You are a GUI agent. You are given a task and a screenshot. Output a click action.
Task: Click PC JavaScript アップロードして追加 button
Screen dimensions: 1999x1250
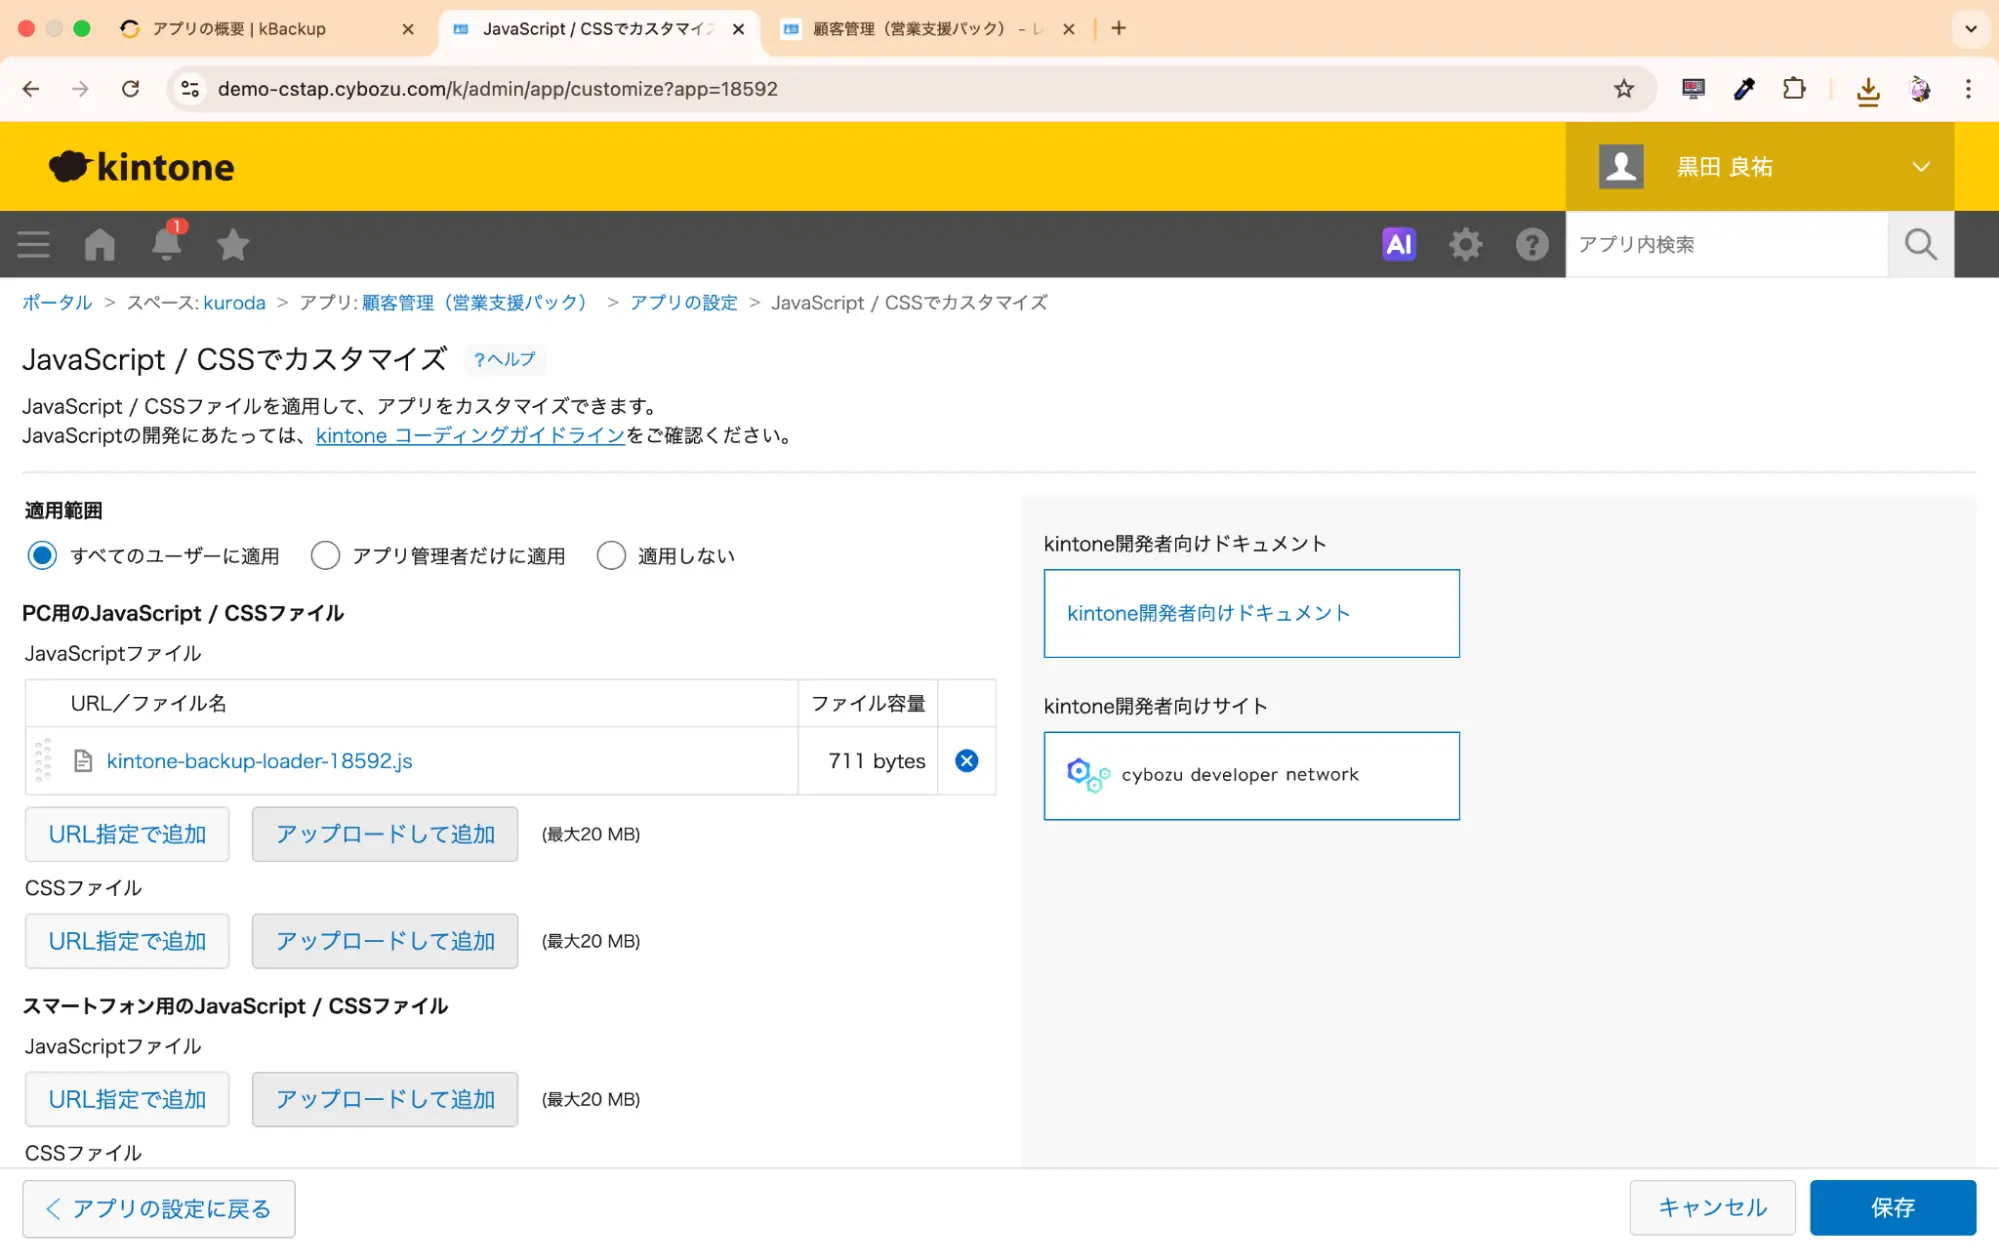coord(385,834)
